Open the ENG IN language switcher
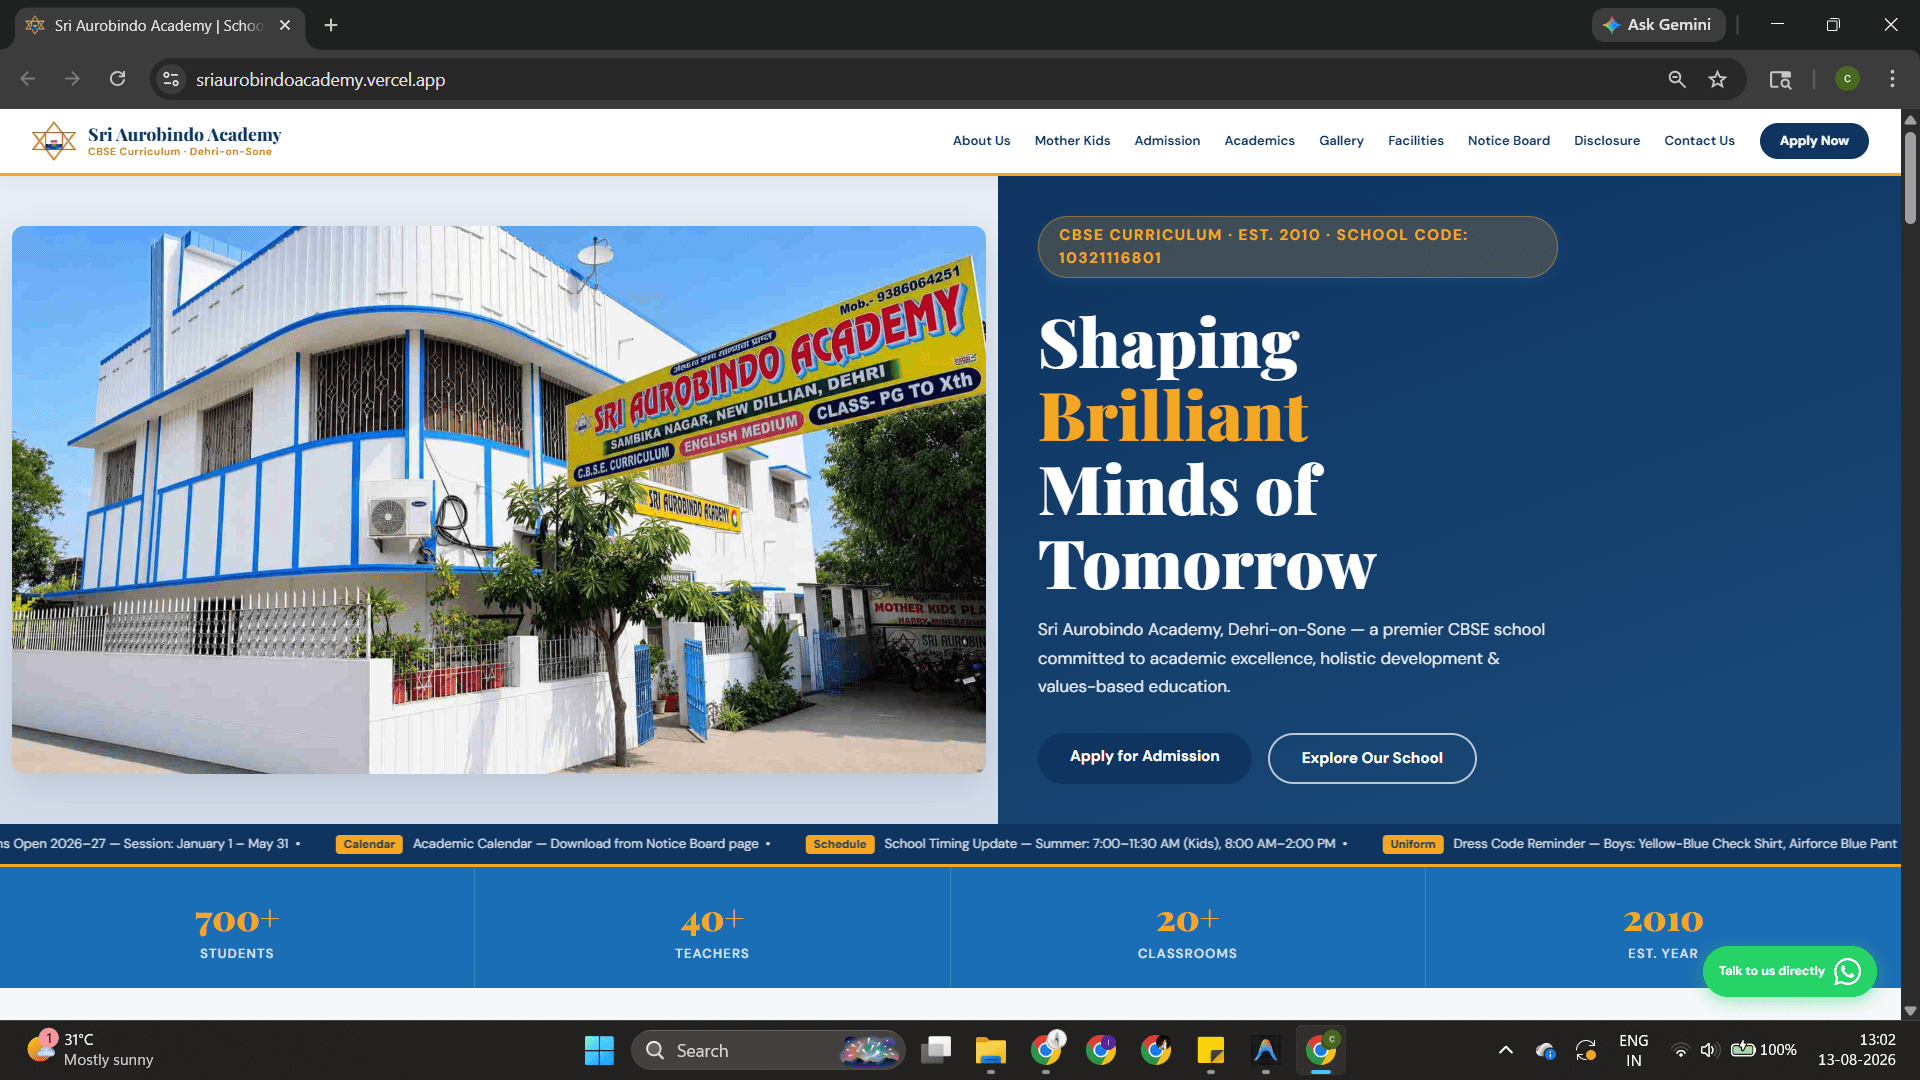The image size is (1920, 1080). pyautogui.click(x=1634, y=1050)
